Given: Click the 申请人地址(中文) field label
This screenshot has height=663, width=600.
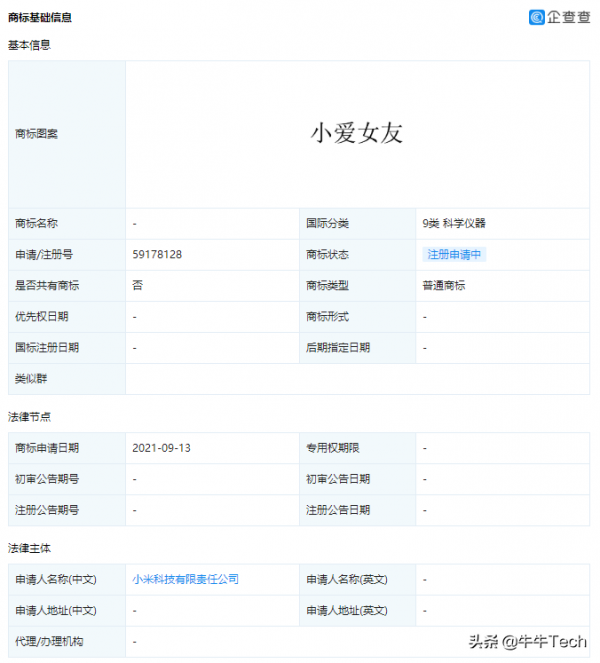Looking at the screenshot, I should (x=56, y=611).
